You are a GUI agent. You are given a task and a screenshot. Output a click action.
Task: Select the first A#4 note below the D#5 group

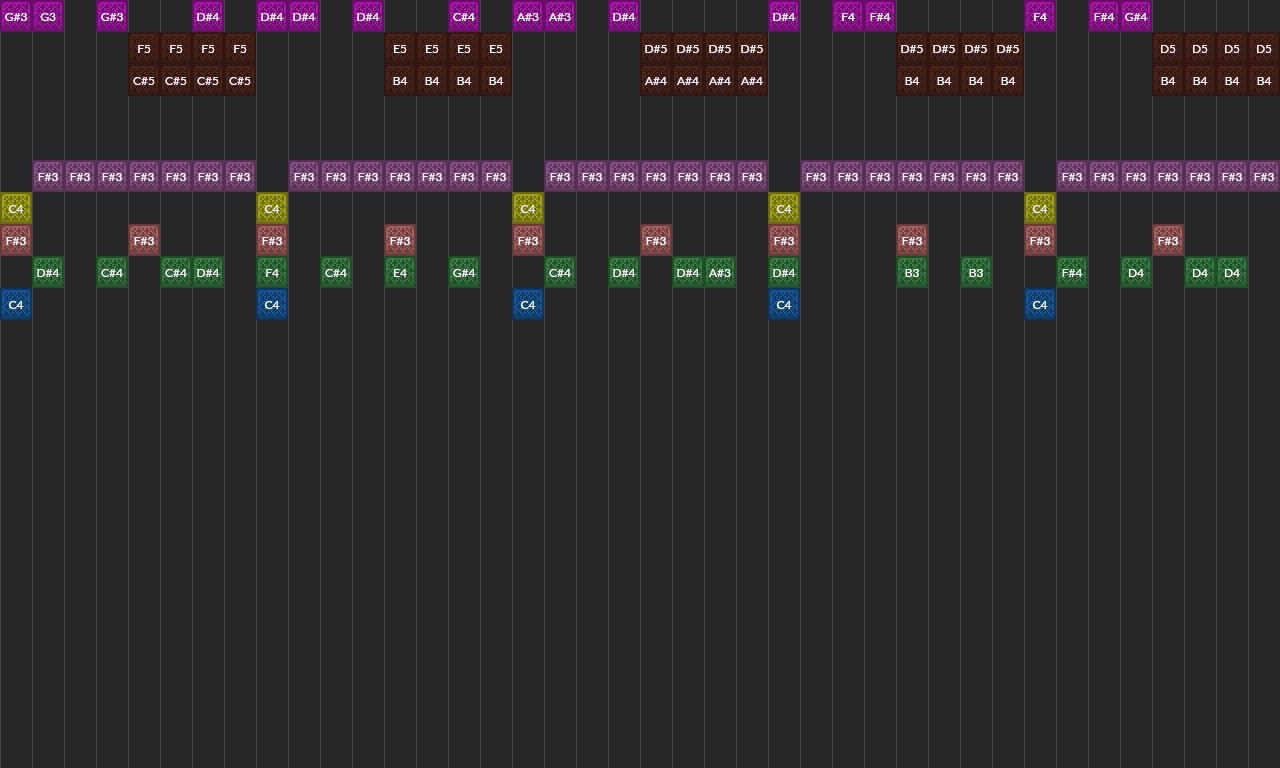(655, 81)
